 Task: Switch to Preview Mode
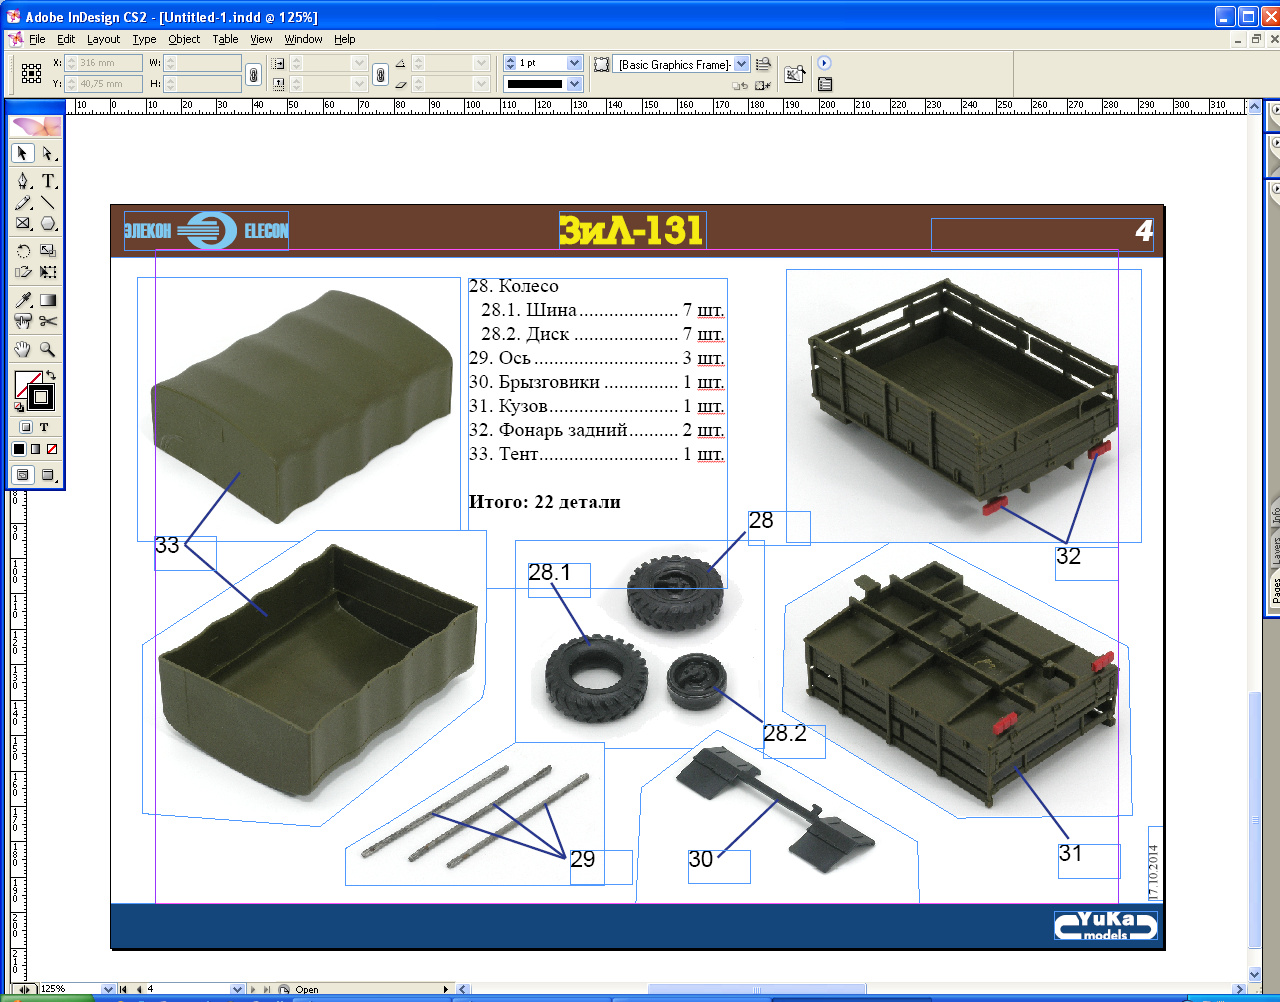click(x=48, y=475)
